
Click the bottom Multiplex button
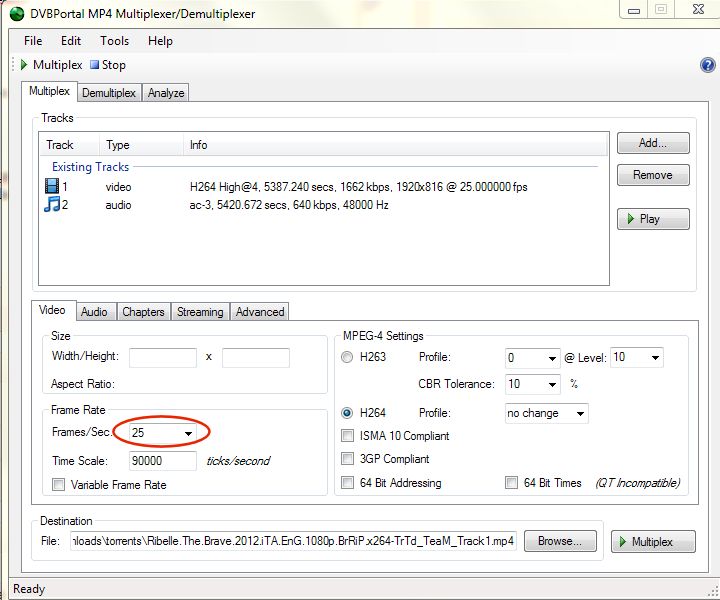pos(653,542)
